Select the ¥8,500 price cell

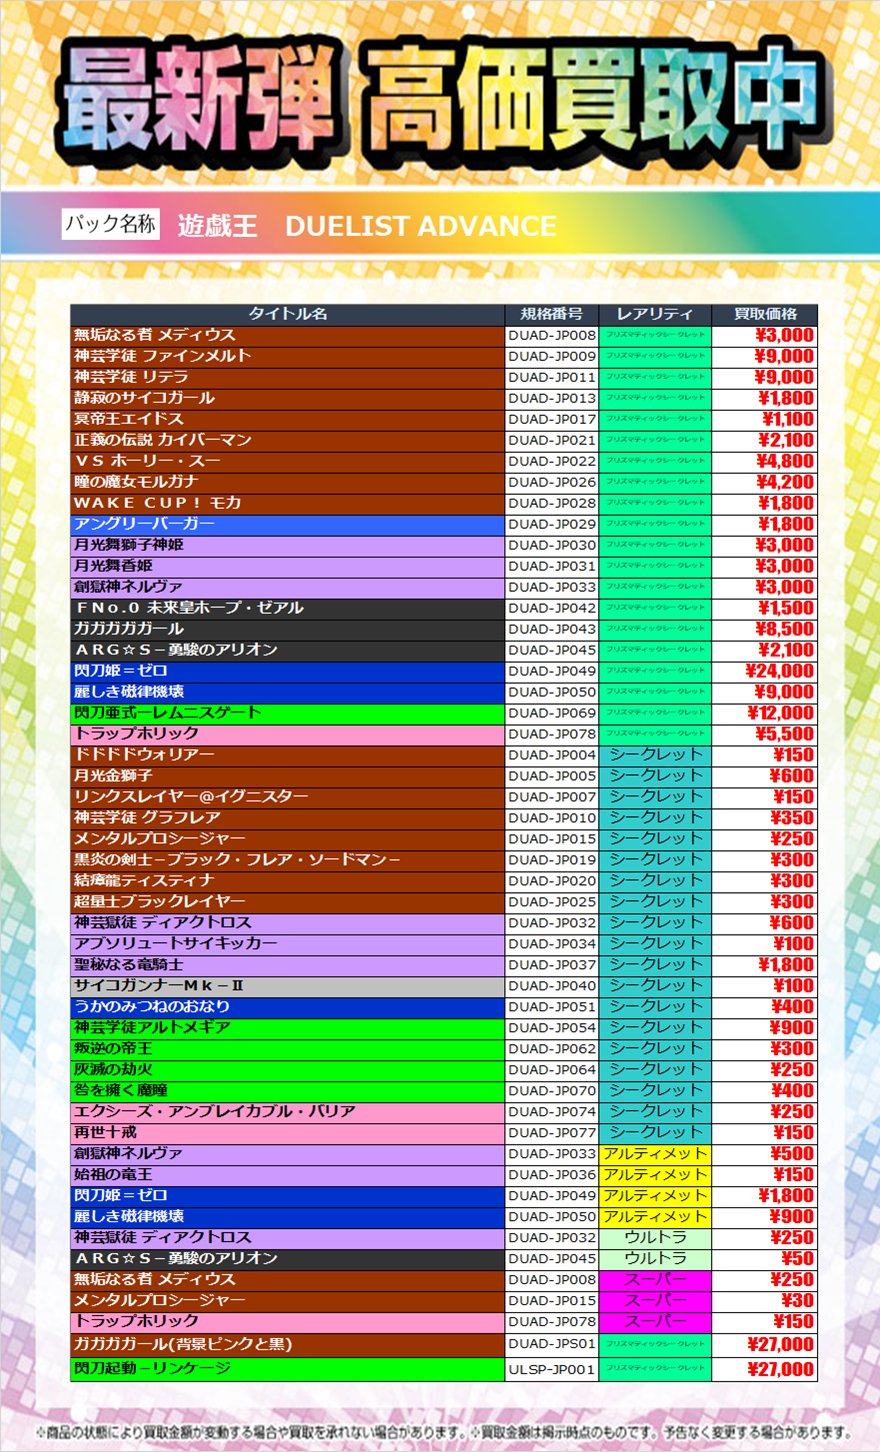click(x=785, y=629)
